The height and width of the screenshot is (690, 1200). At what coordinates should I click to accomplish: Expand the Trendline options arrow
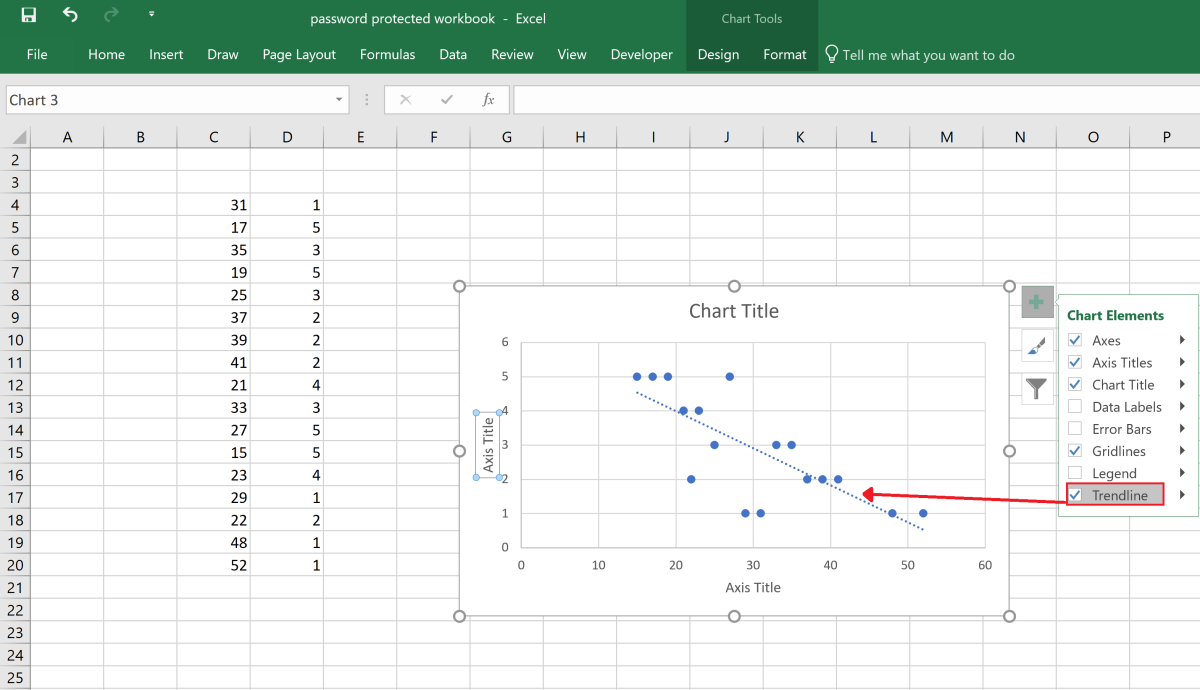coord(1182,494)
